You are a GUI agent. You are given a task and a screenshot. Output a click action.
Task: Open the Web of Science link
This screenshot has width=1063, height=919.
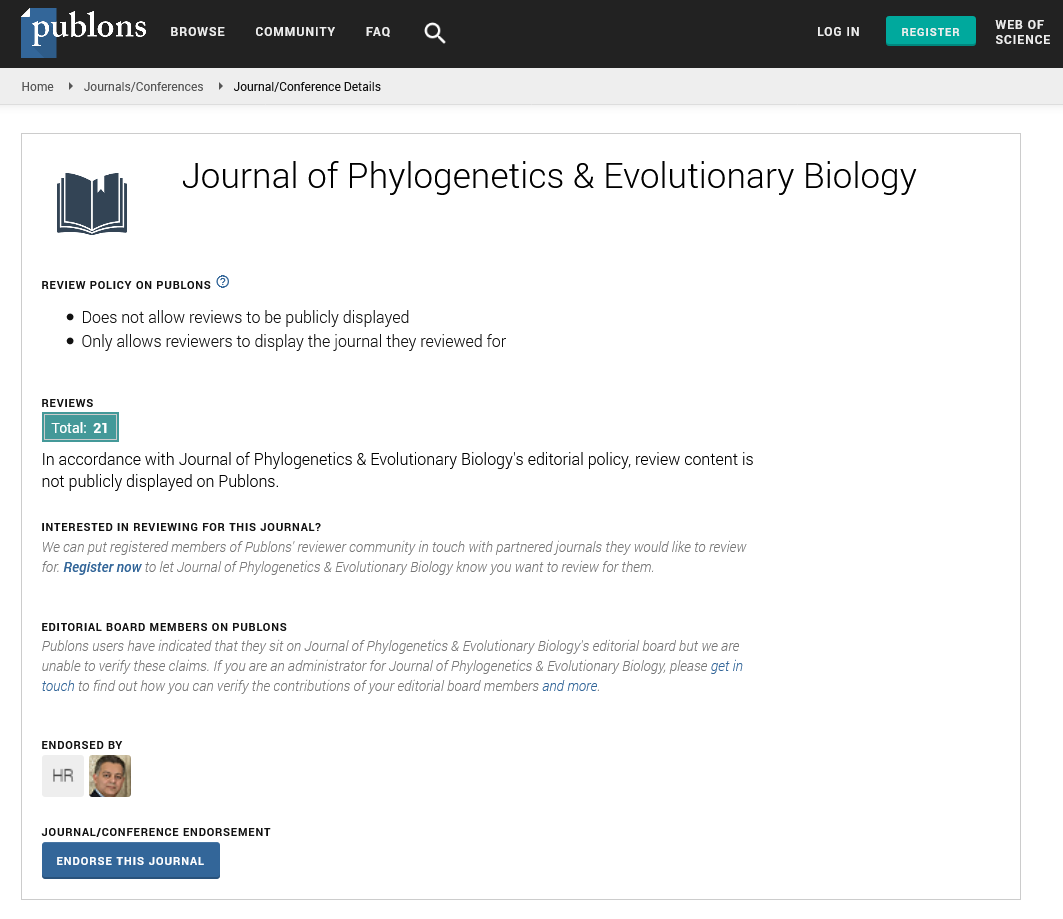[1022, 33]
